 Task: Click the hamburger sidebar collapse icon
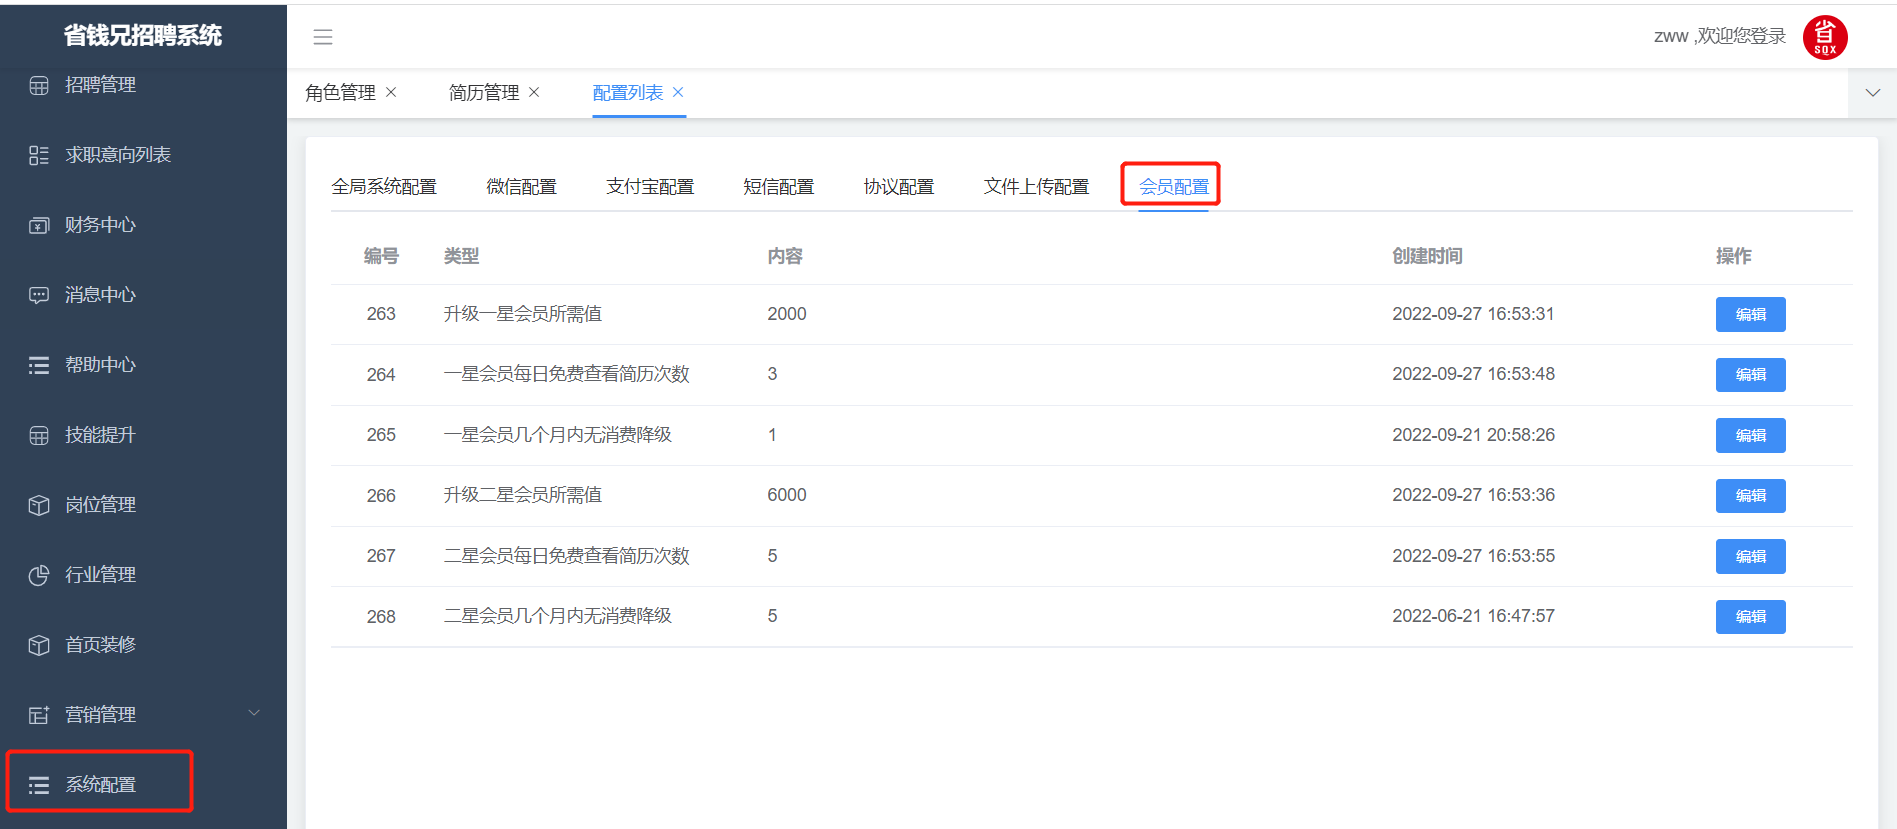point(322,37)
